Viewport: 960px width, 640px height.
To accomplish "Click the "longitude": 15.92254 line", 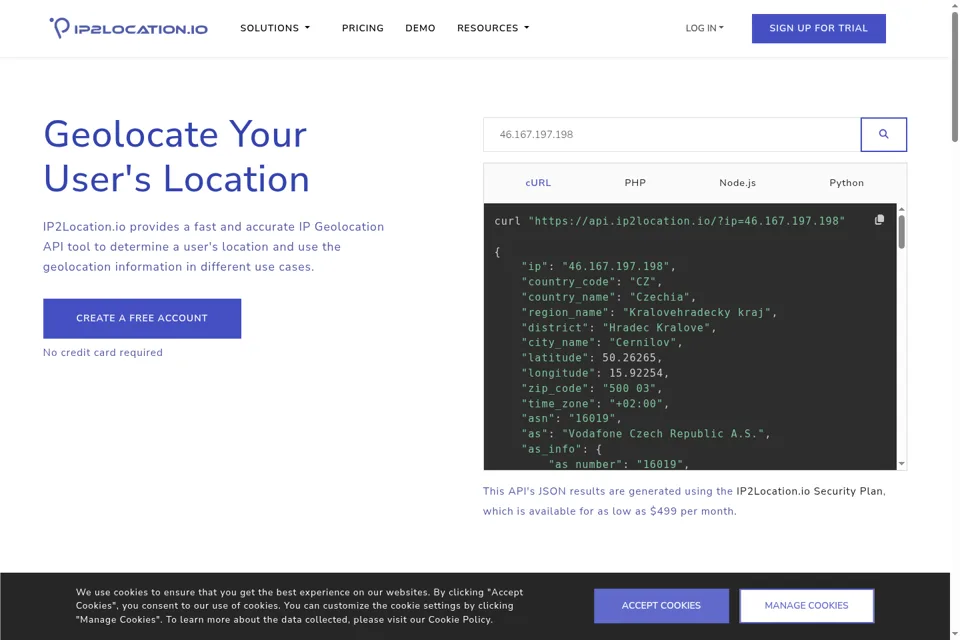I will (595, 373).
